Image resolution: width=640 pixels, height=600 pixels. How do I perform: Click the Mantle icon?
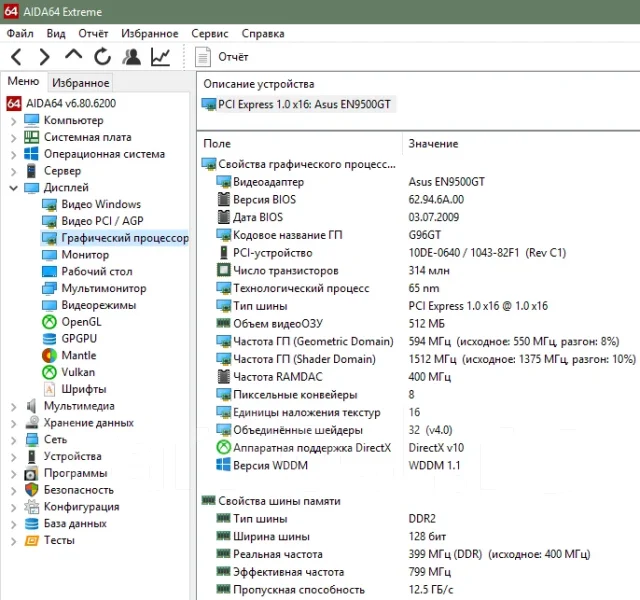click(49, 356)
